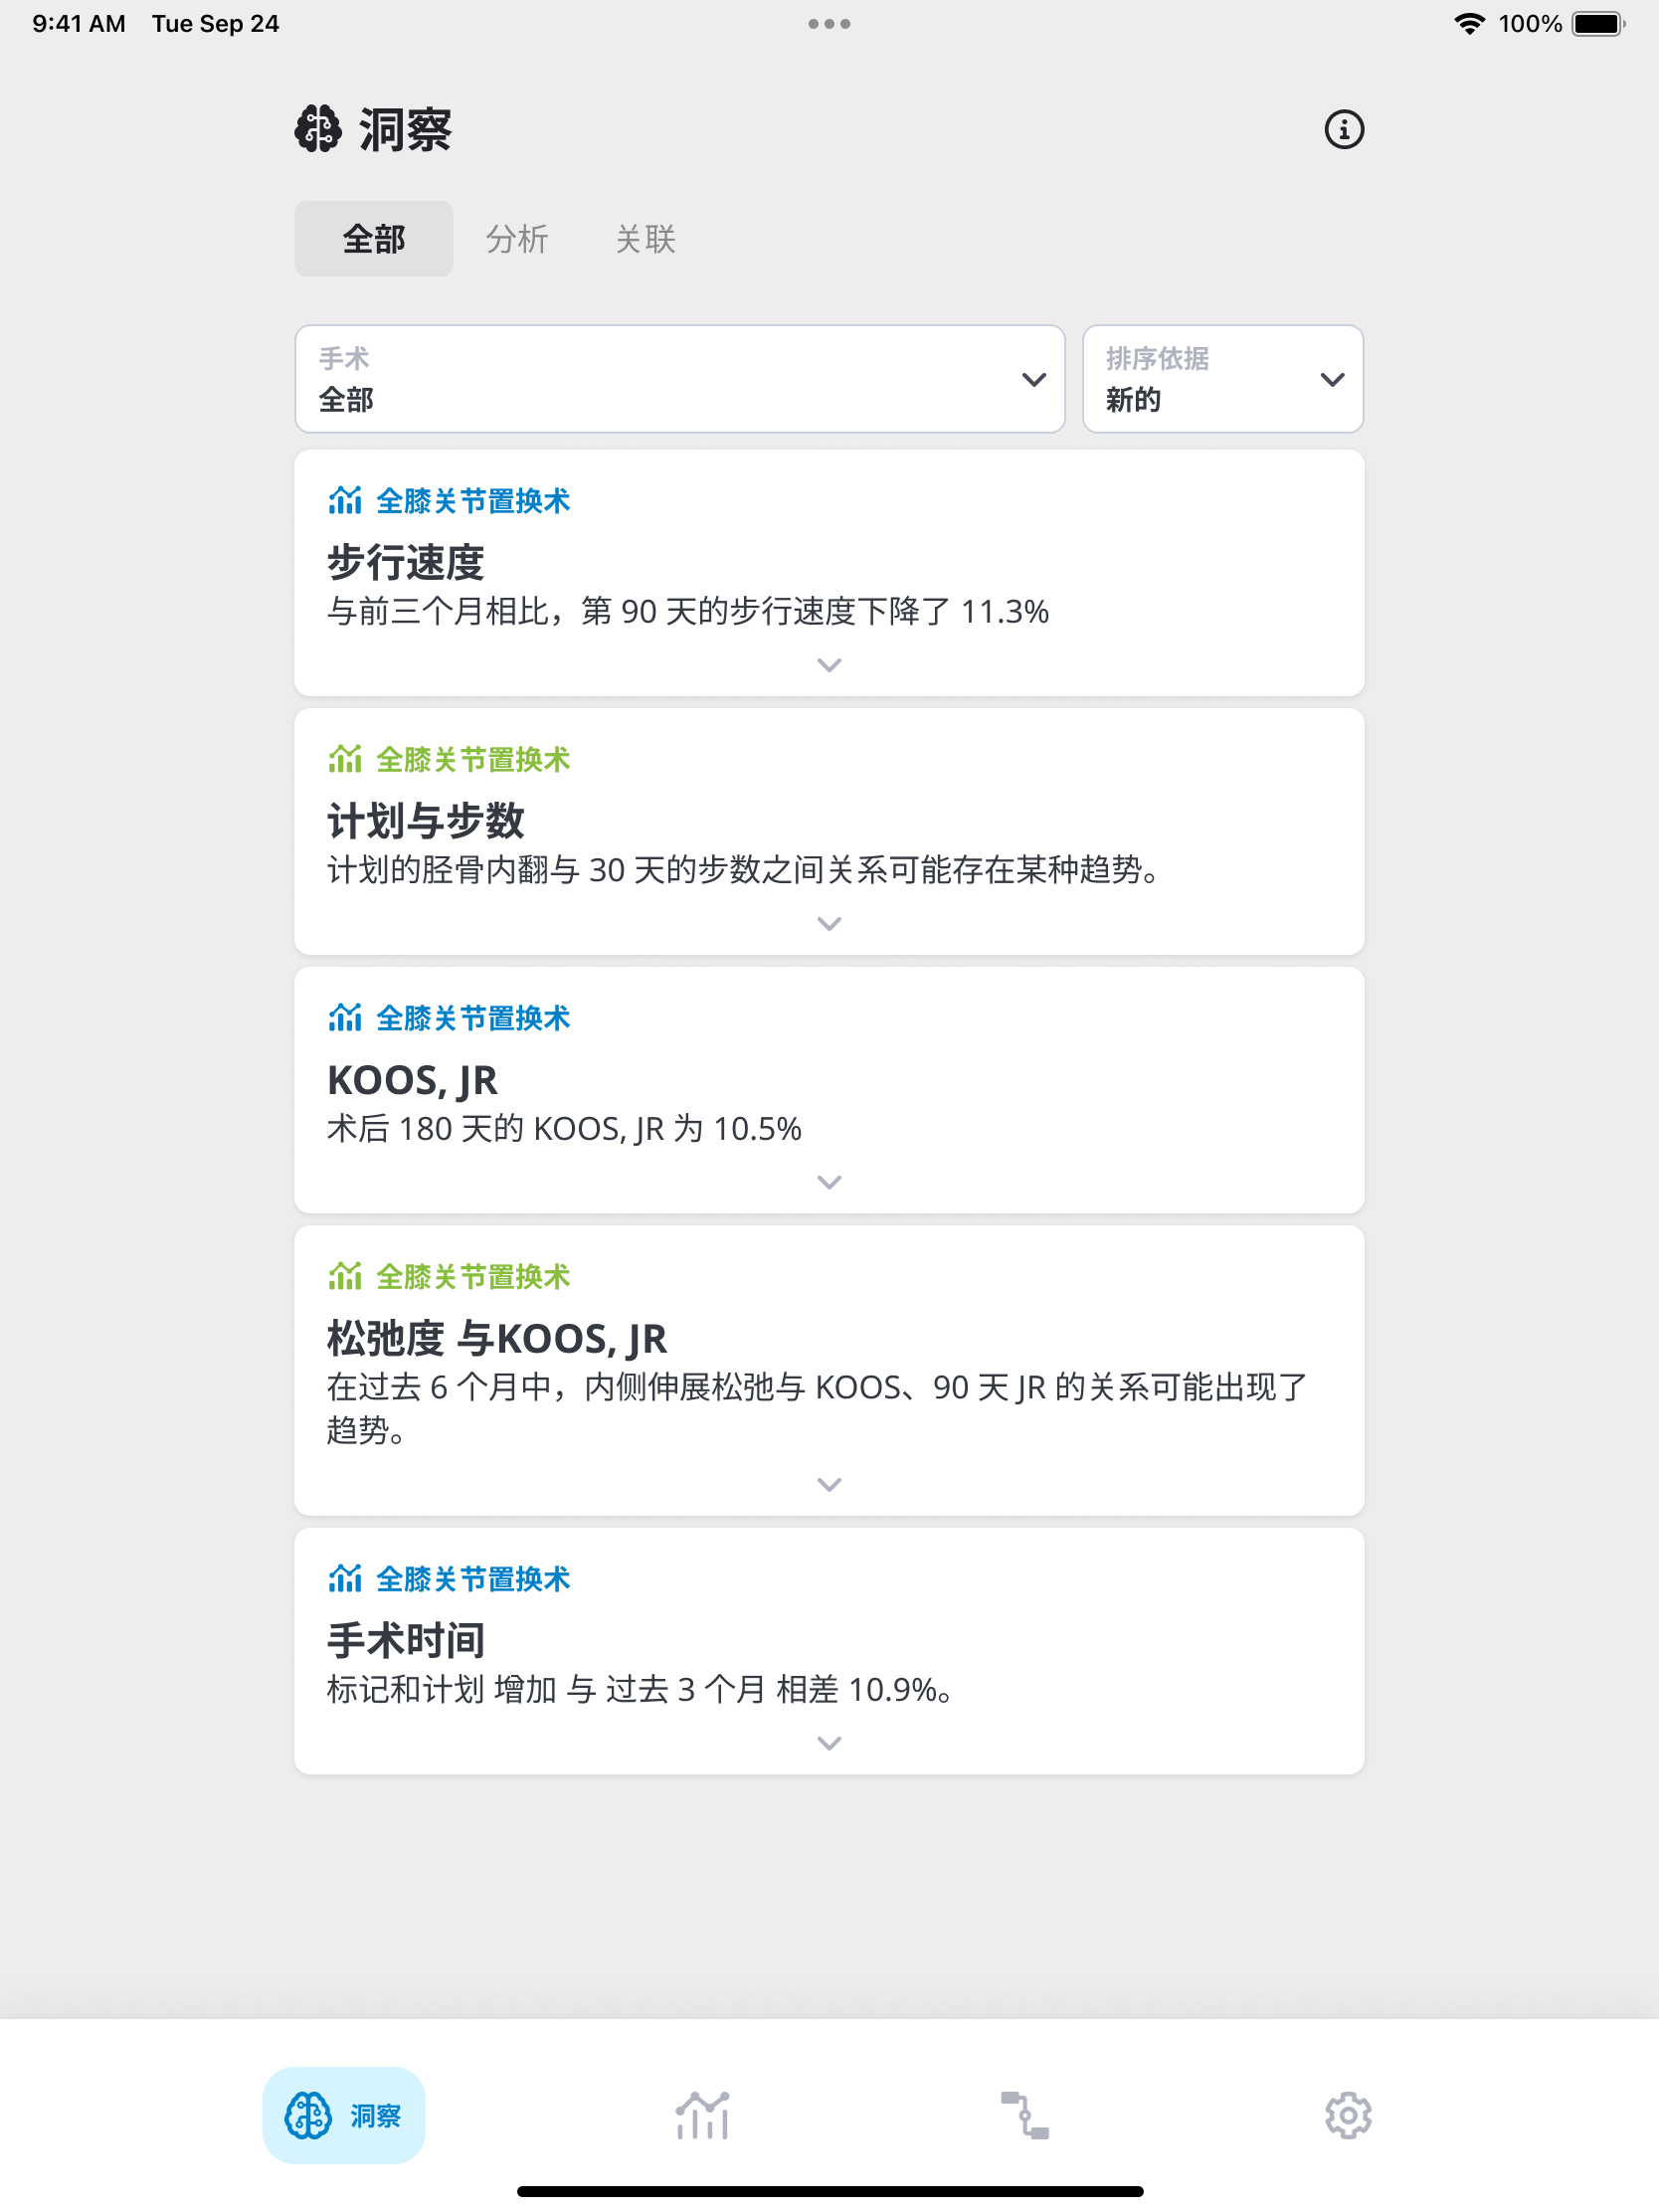Click text 标记和计划 增加 与 过去 3 个月
The height and width of the screenshot is (2212, 1659).
coord(546,1690)
